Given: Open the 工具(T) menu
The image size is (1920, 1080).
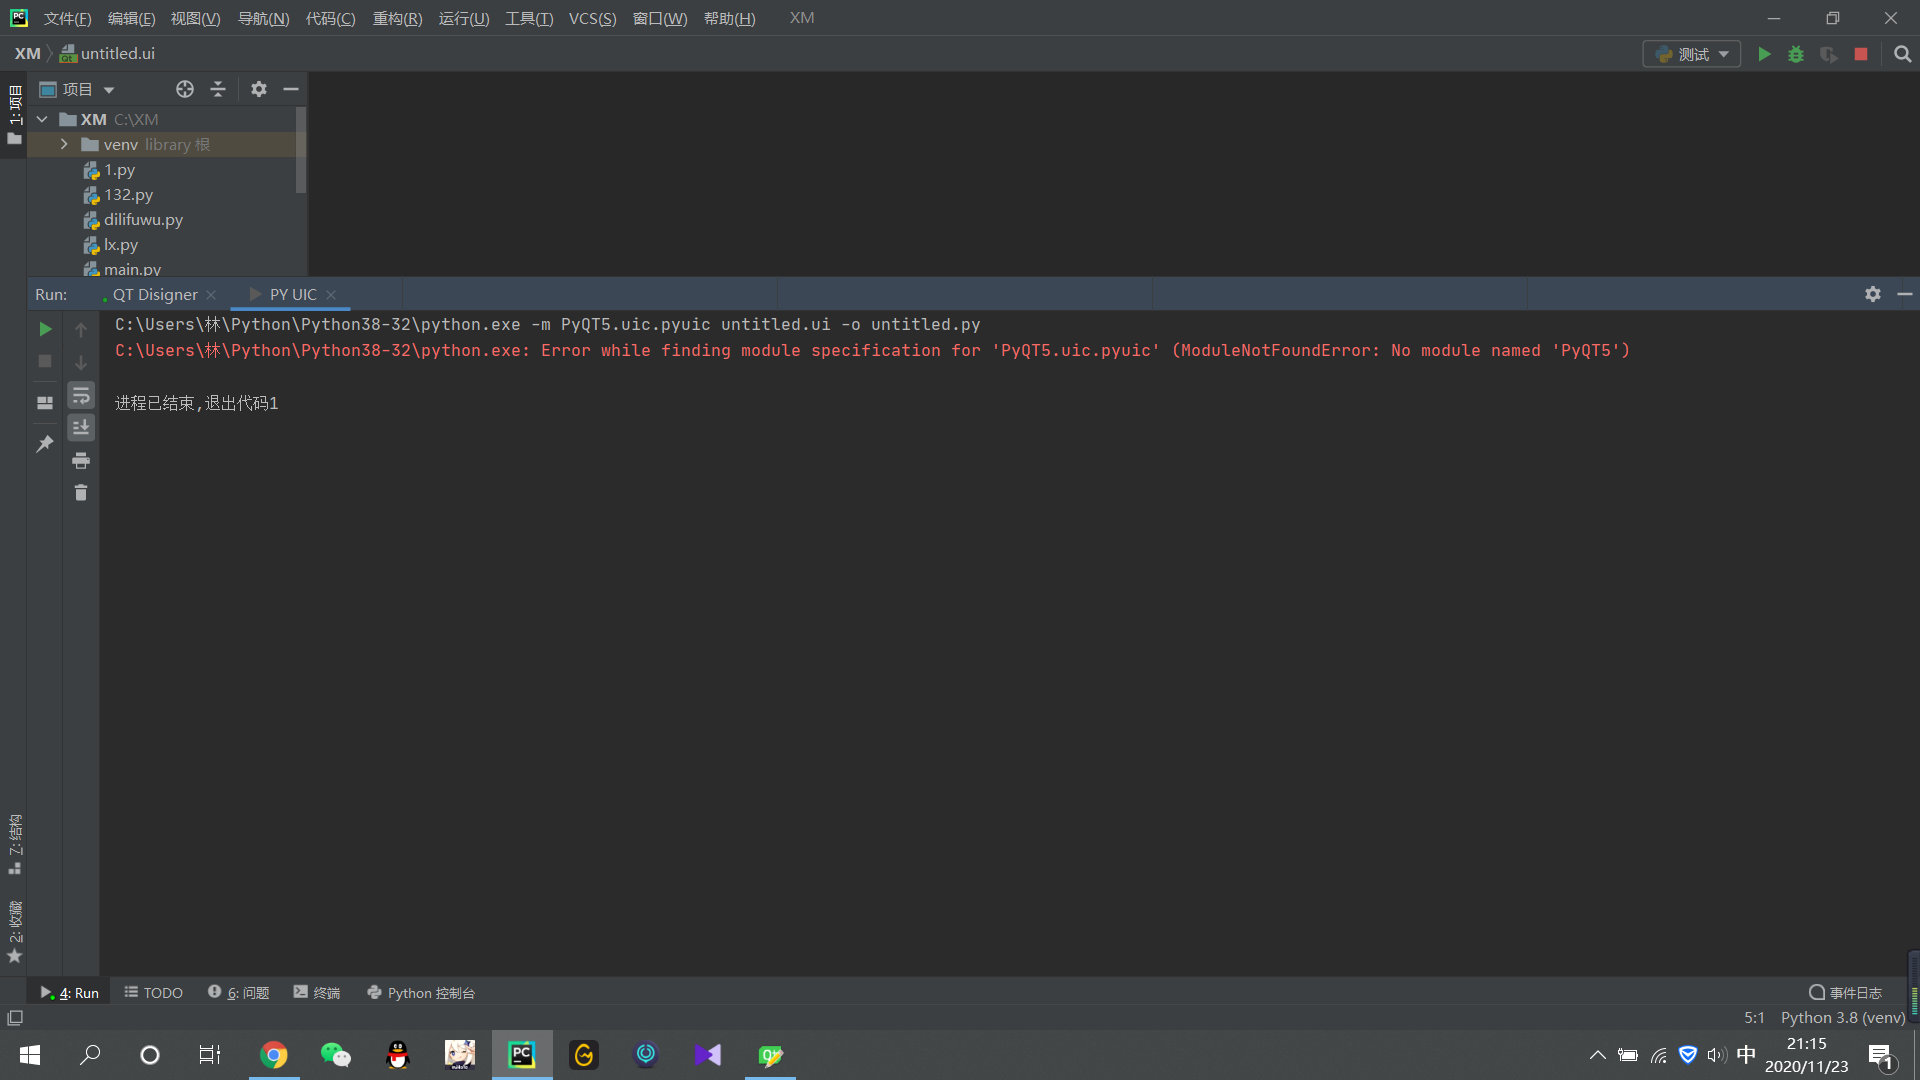Looking at the screenshot, I should [529, 18].
